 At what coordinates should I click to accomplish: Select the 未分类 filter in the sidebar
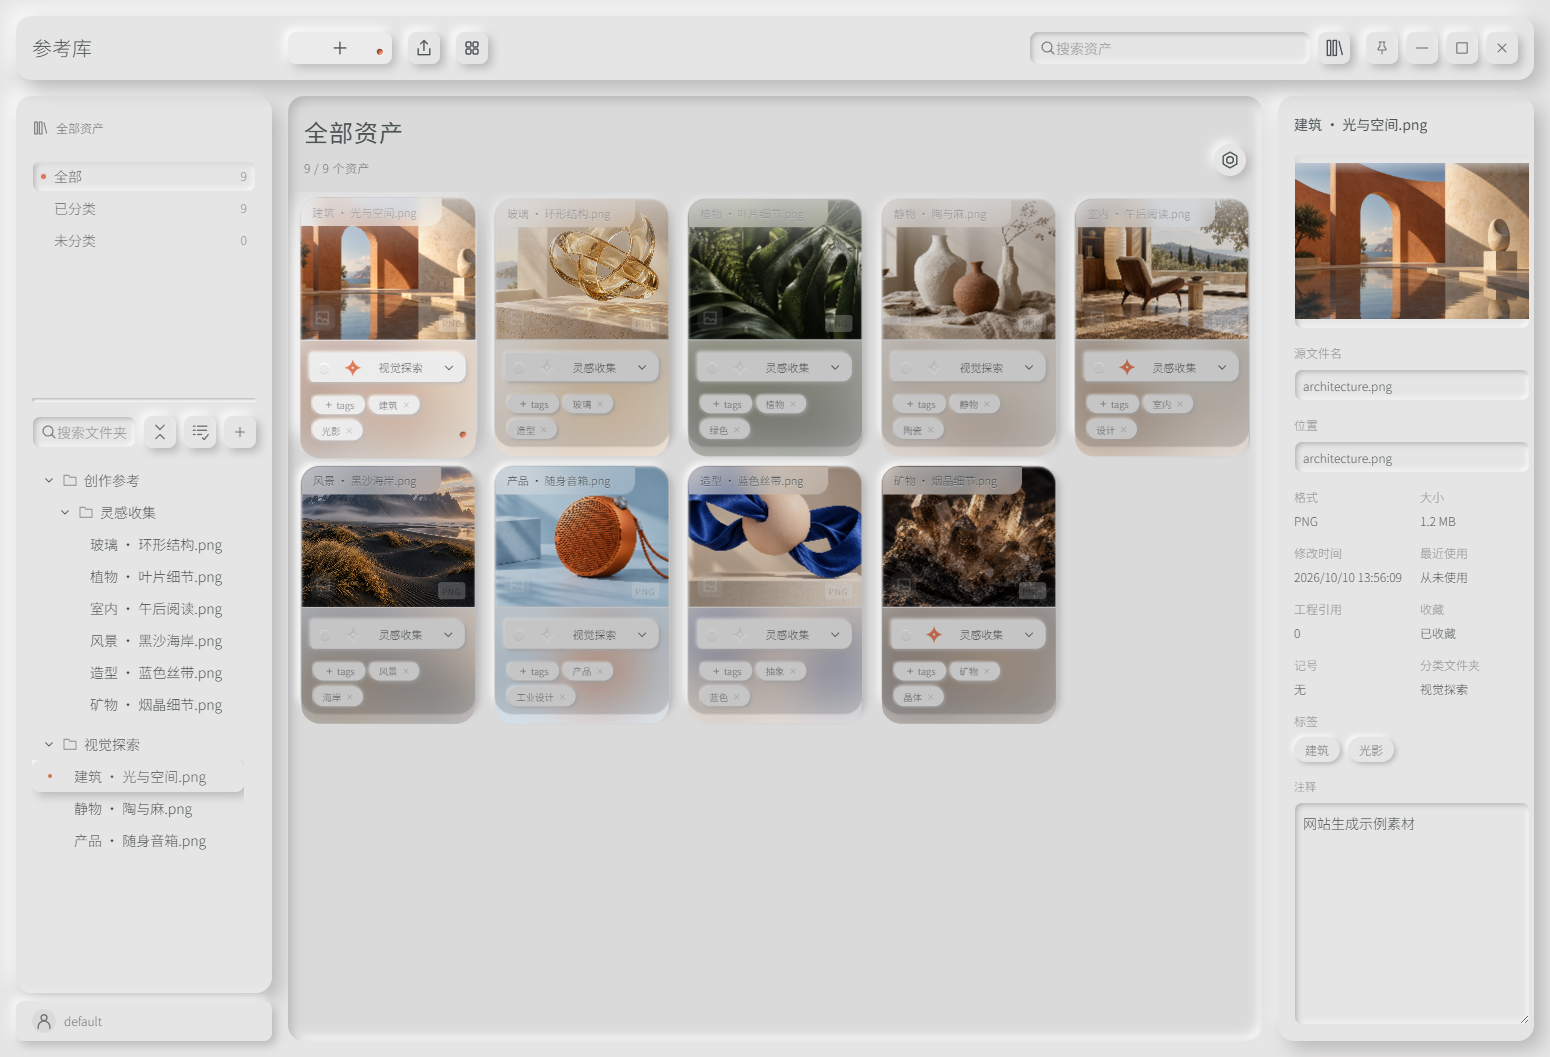144,241
